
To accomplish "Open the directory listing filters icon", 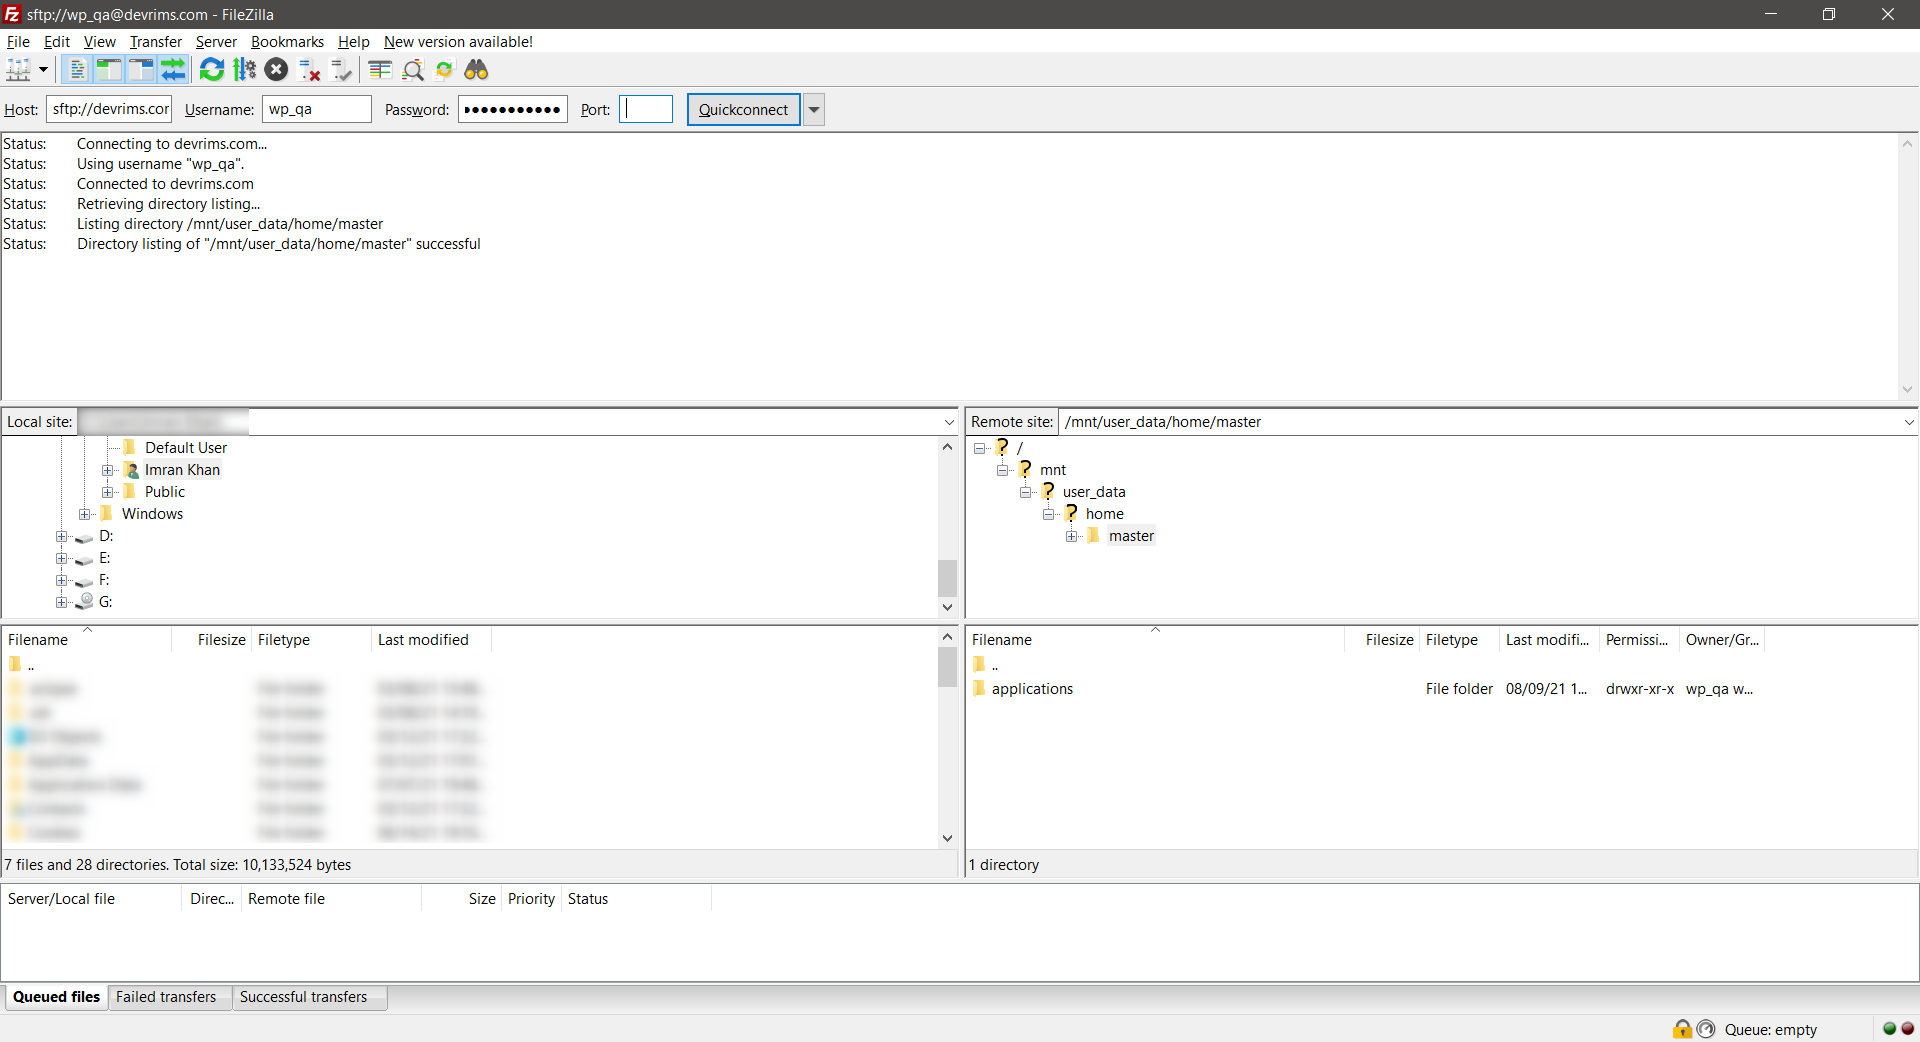I will pyautogui.click(x=380, y=70).
